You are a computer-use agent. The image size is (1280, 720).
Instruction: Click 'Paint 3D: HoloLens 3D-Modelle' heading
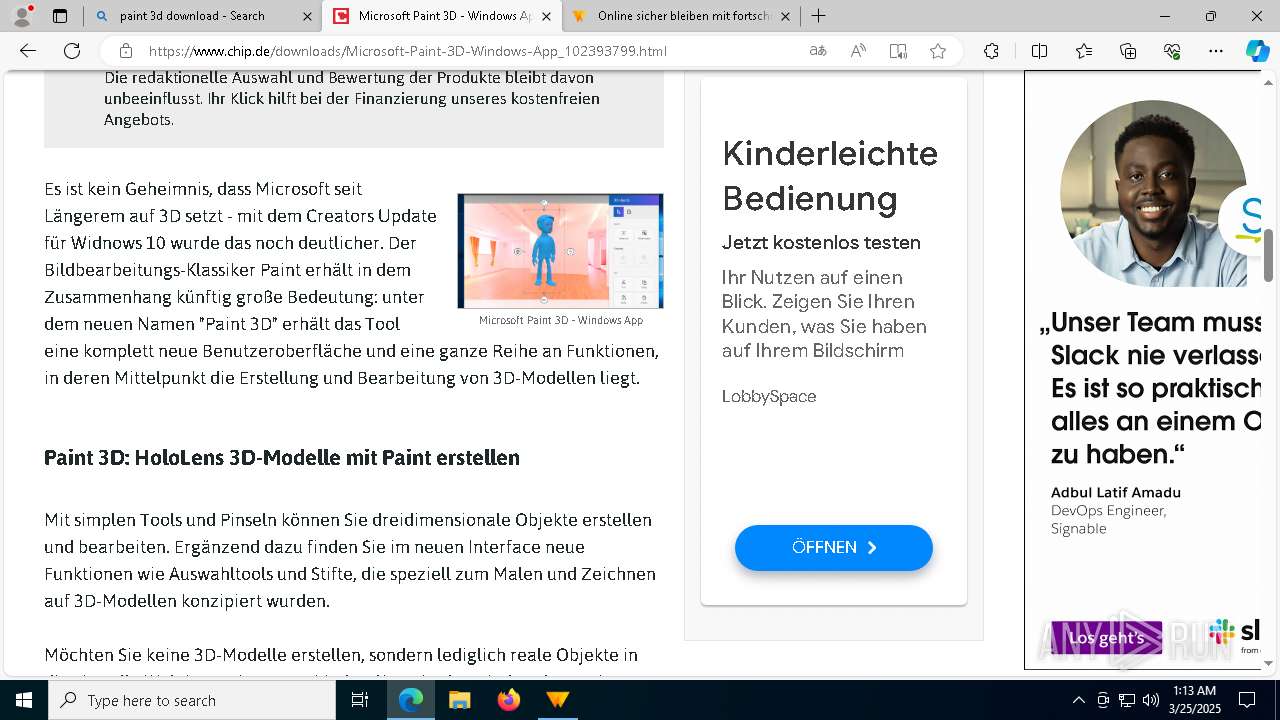[x=282, y=457]
